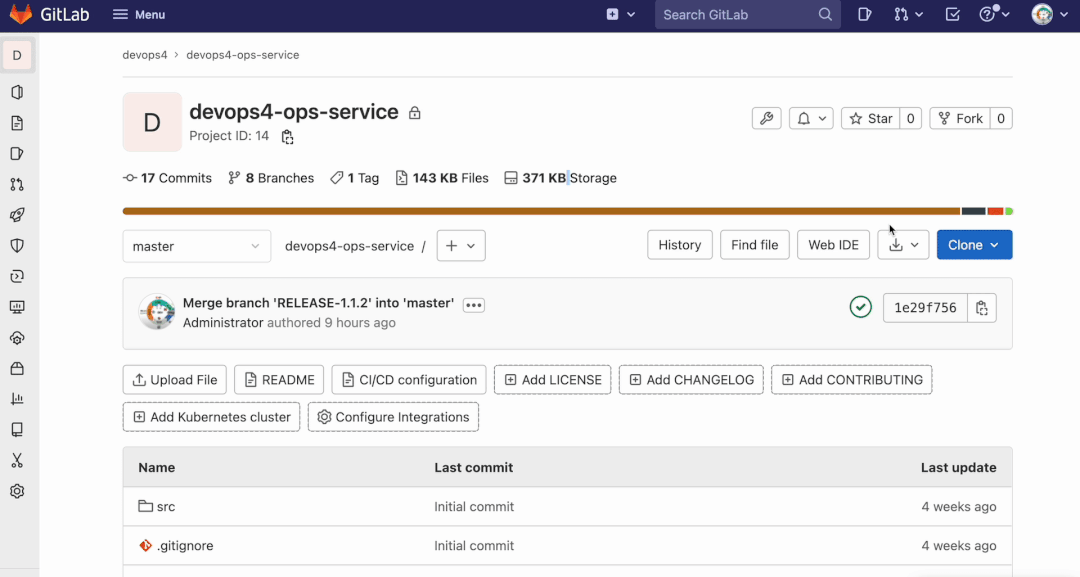Open the Menu hamburger button
1080x577 pixels.
point(139,14)
